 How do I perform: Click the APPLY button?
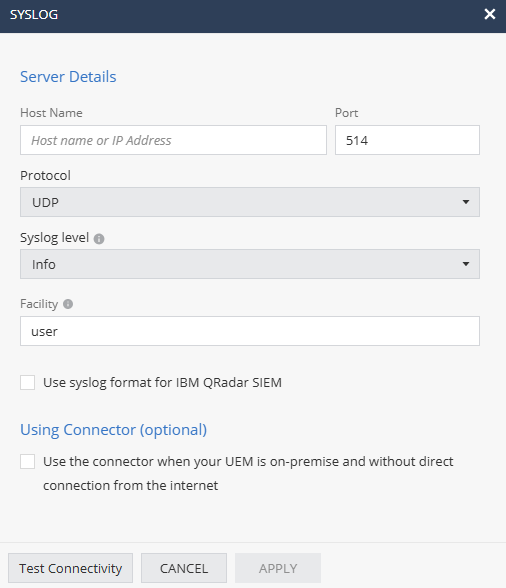pyautogui.click(x=278, y=568)
